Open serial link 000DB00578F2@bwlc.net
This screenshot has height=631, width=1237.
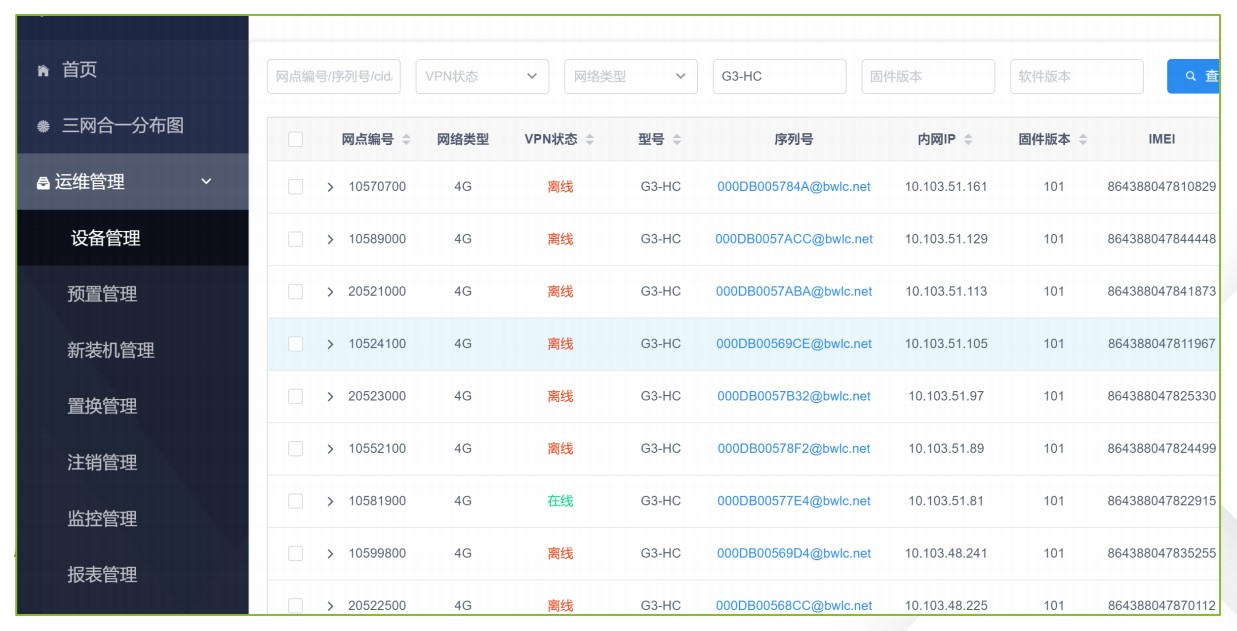pos(794,449)
